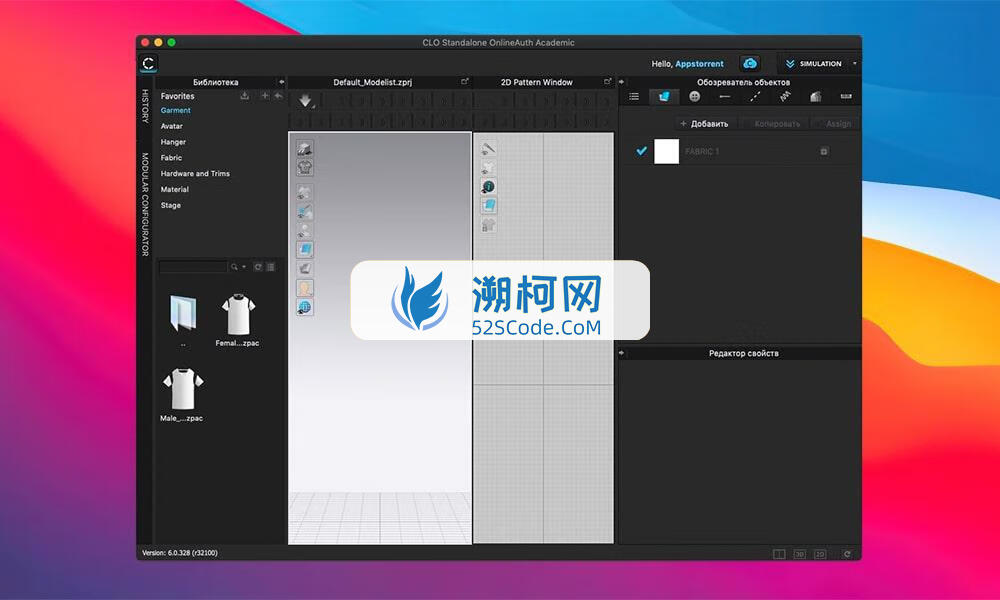Select Avatar in the library list
The image size is (1000, 600).
pyautogui.click(x=172, y=126)
